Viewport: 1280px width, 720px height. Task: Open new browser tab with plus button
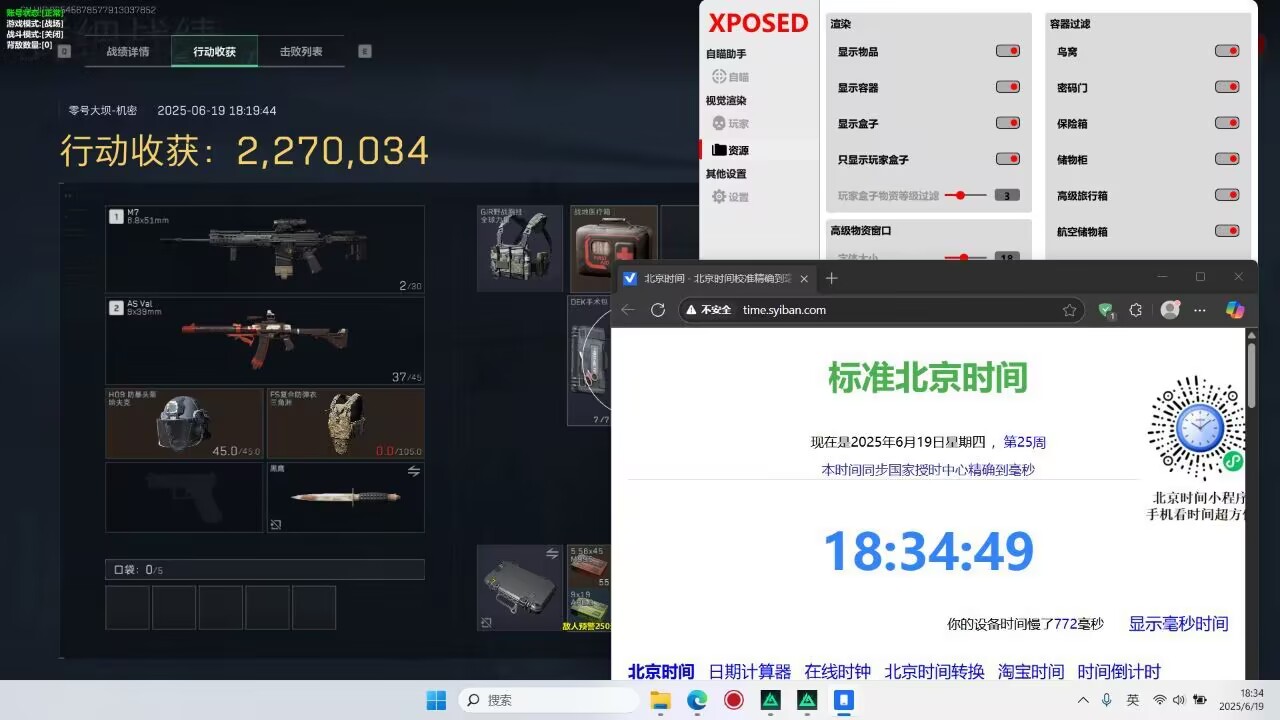[x=831, y=278]
